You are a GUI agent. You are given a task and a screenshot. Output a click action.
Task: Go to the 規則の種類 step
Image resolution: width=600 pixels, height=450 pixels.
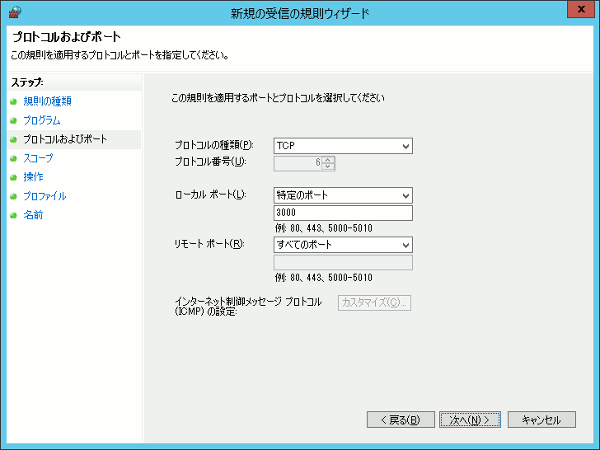pos(47,101)
